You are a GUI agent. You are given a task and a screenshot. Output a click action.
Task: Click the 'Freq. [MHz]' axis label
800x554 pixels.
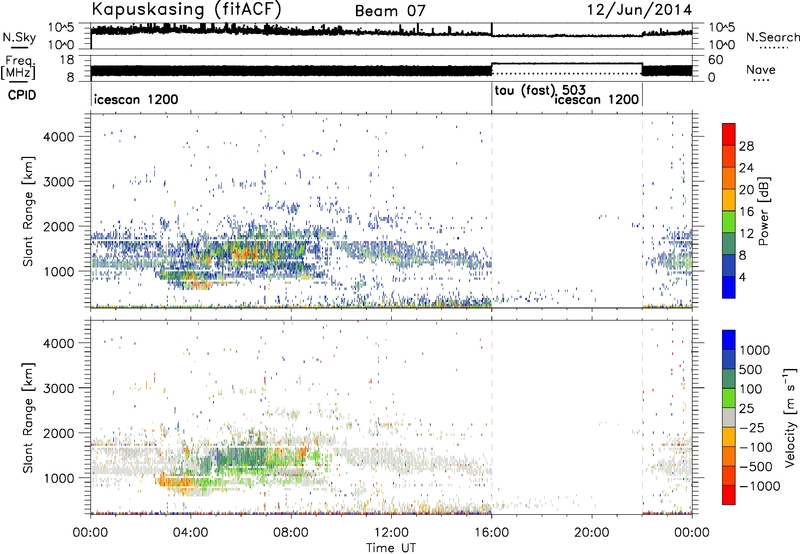[x=18, y=67]
